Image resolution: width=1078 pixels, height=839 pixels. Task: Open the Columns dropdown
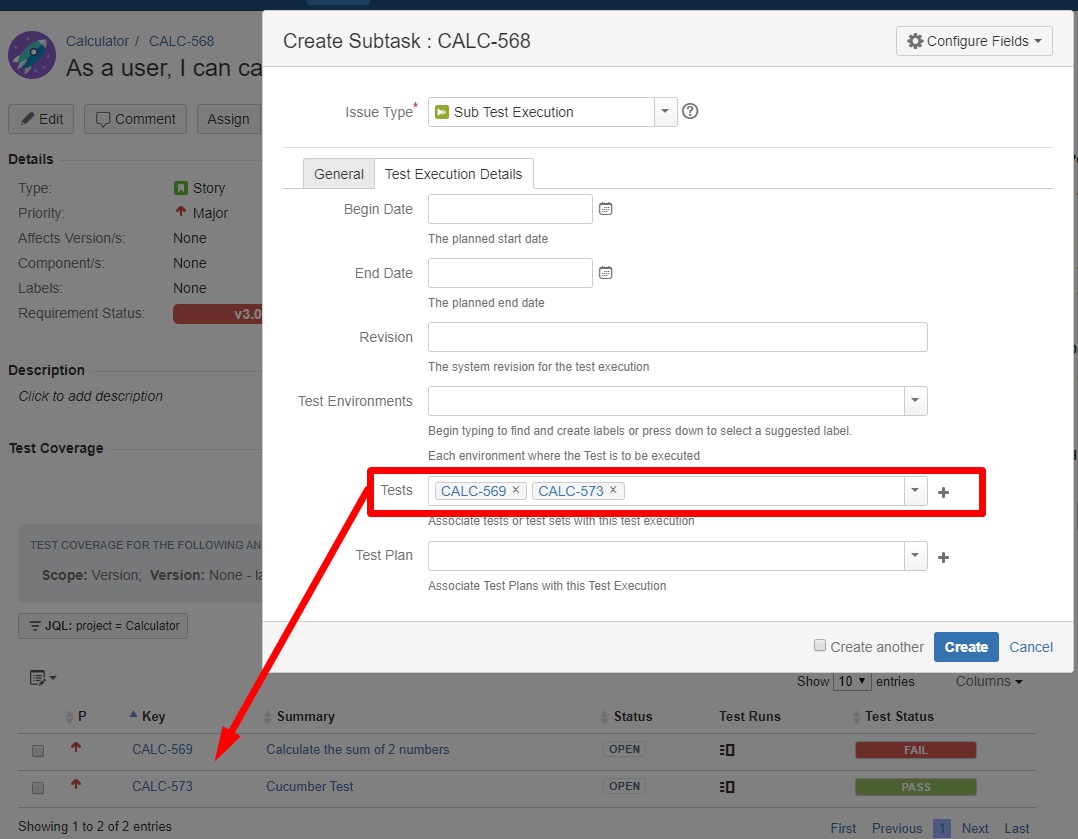[x=989, y=682]
